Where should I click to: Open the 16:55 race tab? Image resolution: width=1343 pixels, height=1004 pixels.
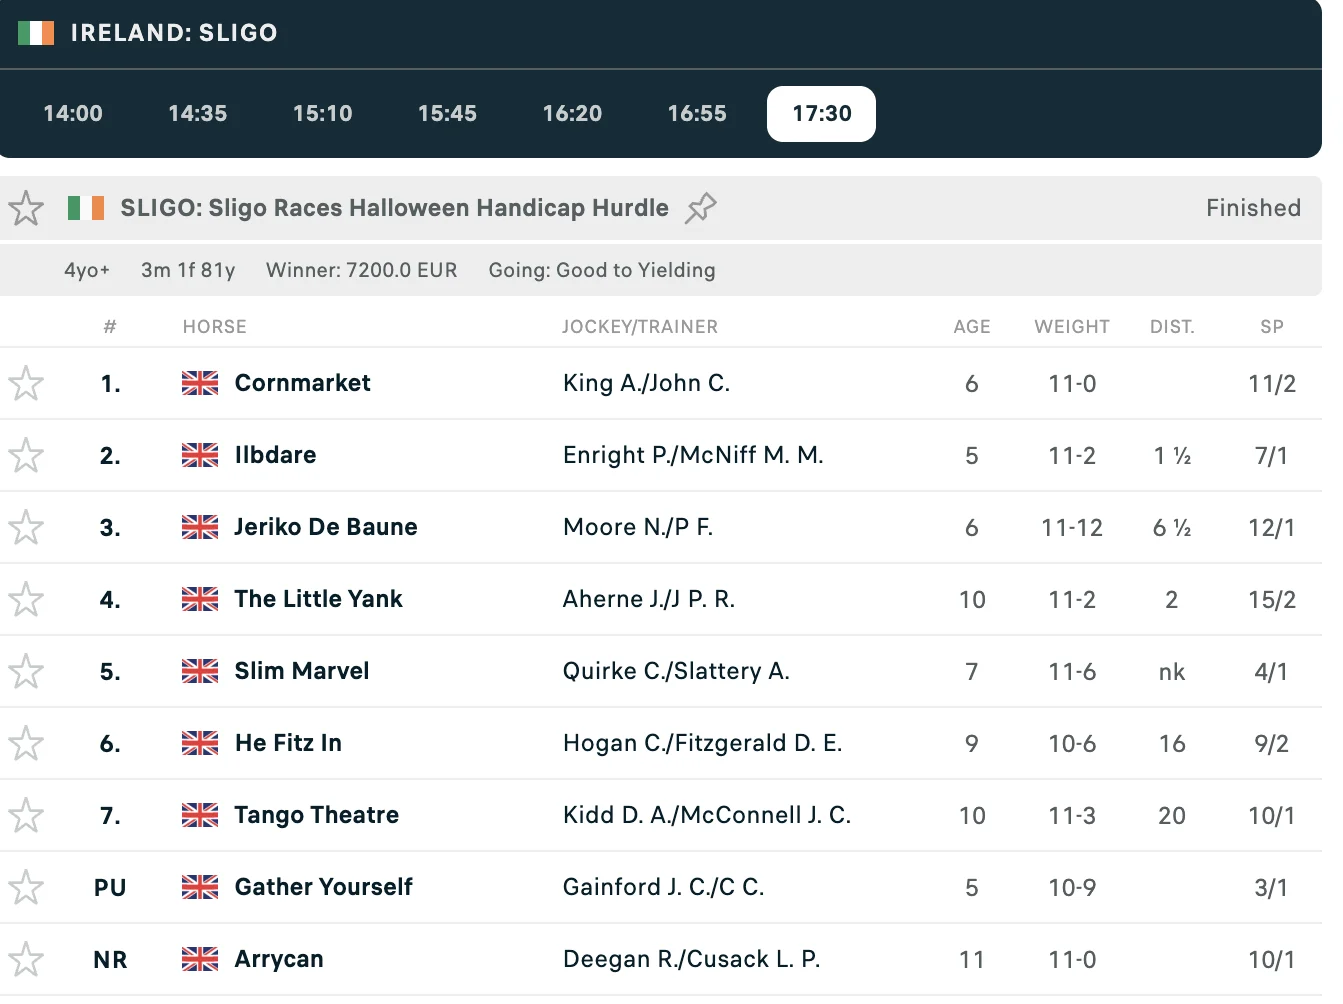tap(697, 114)
